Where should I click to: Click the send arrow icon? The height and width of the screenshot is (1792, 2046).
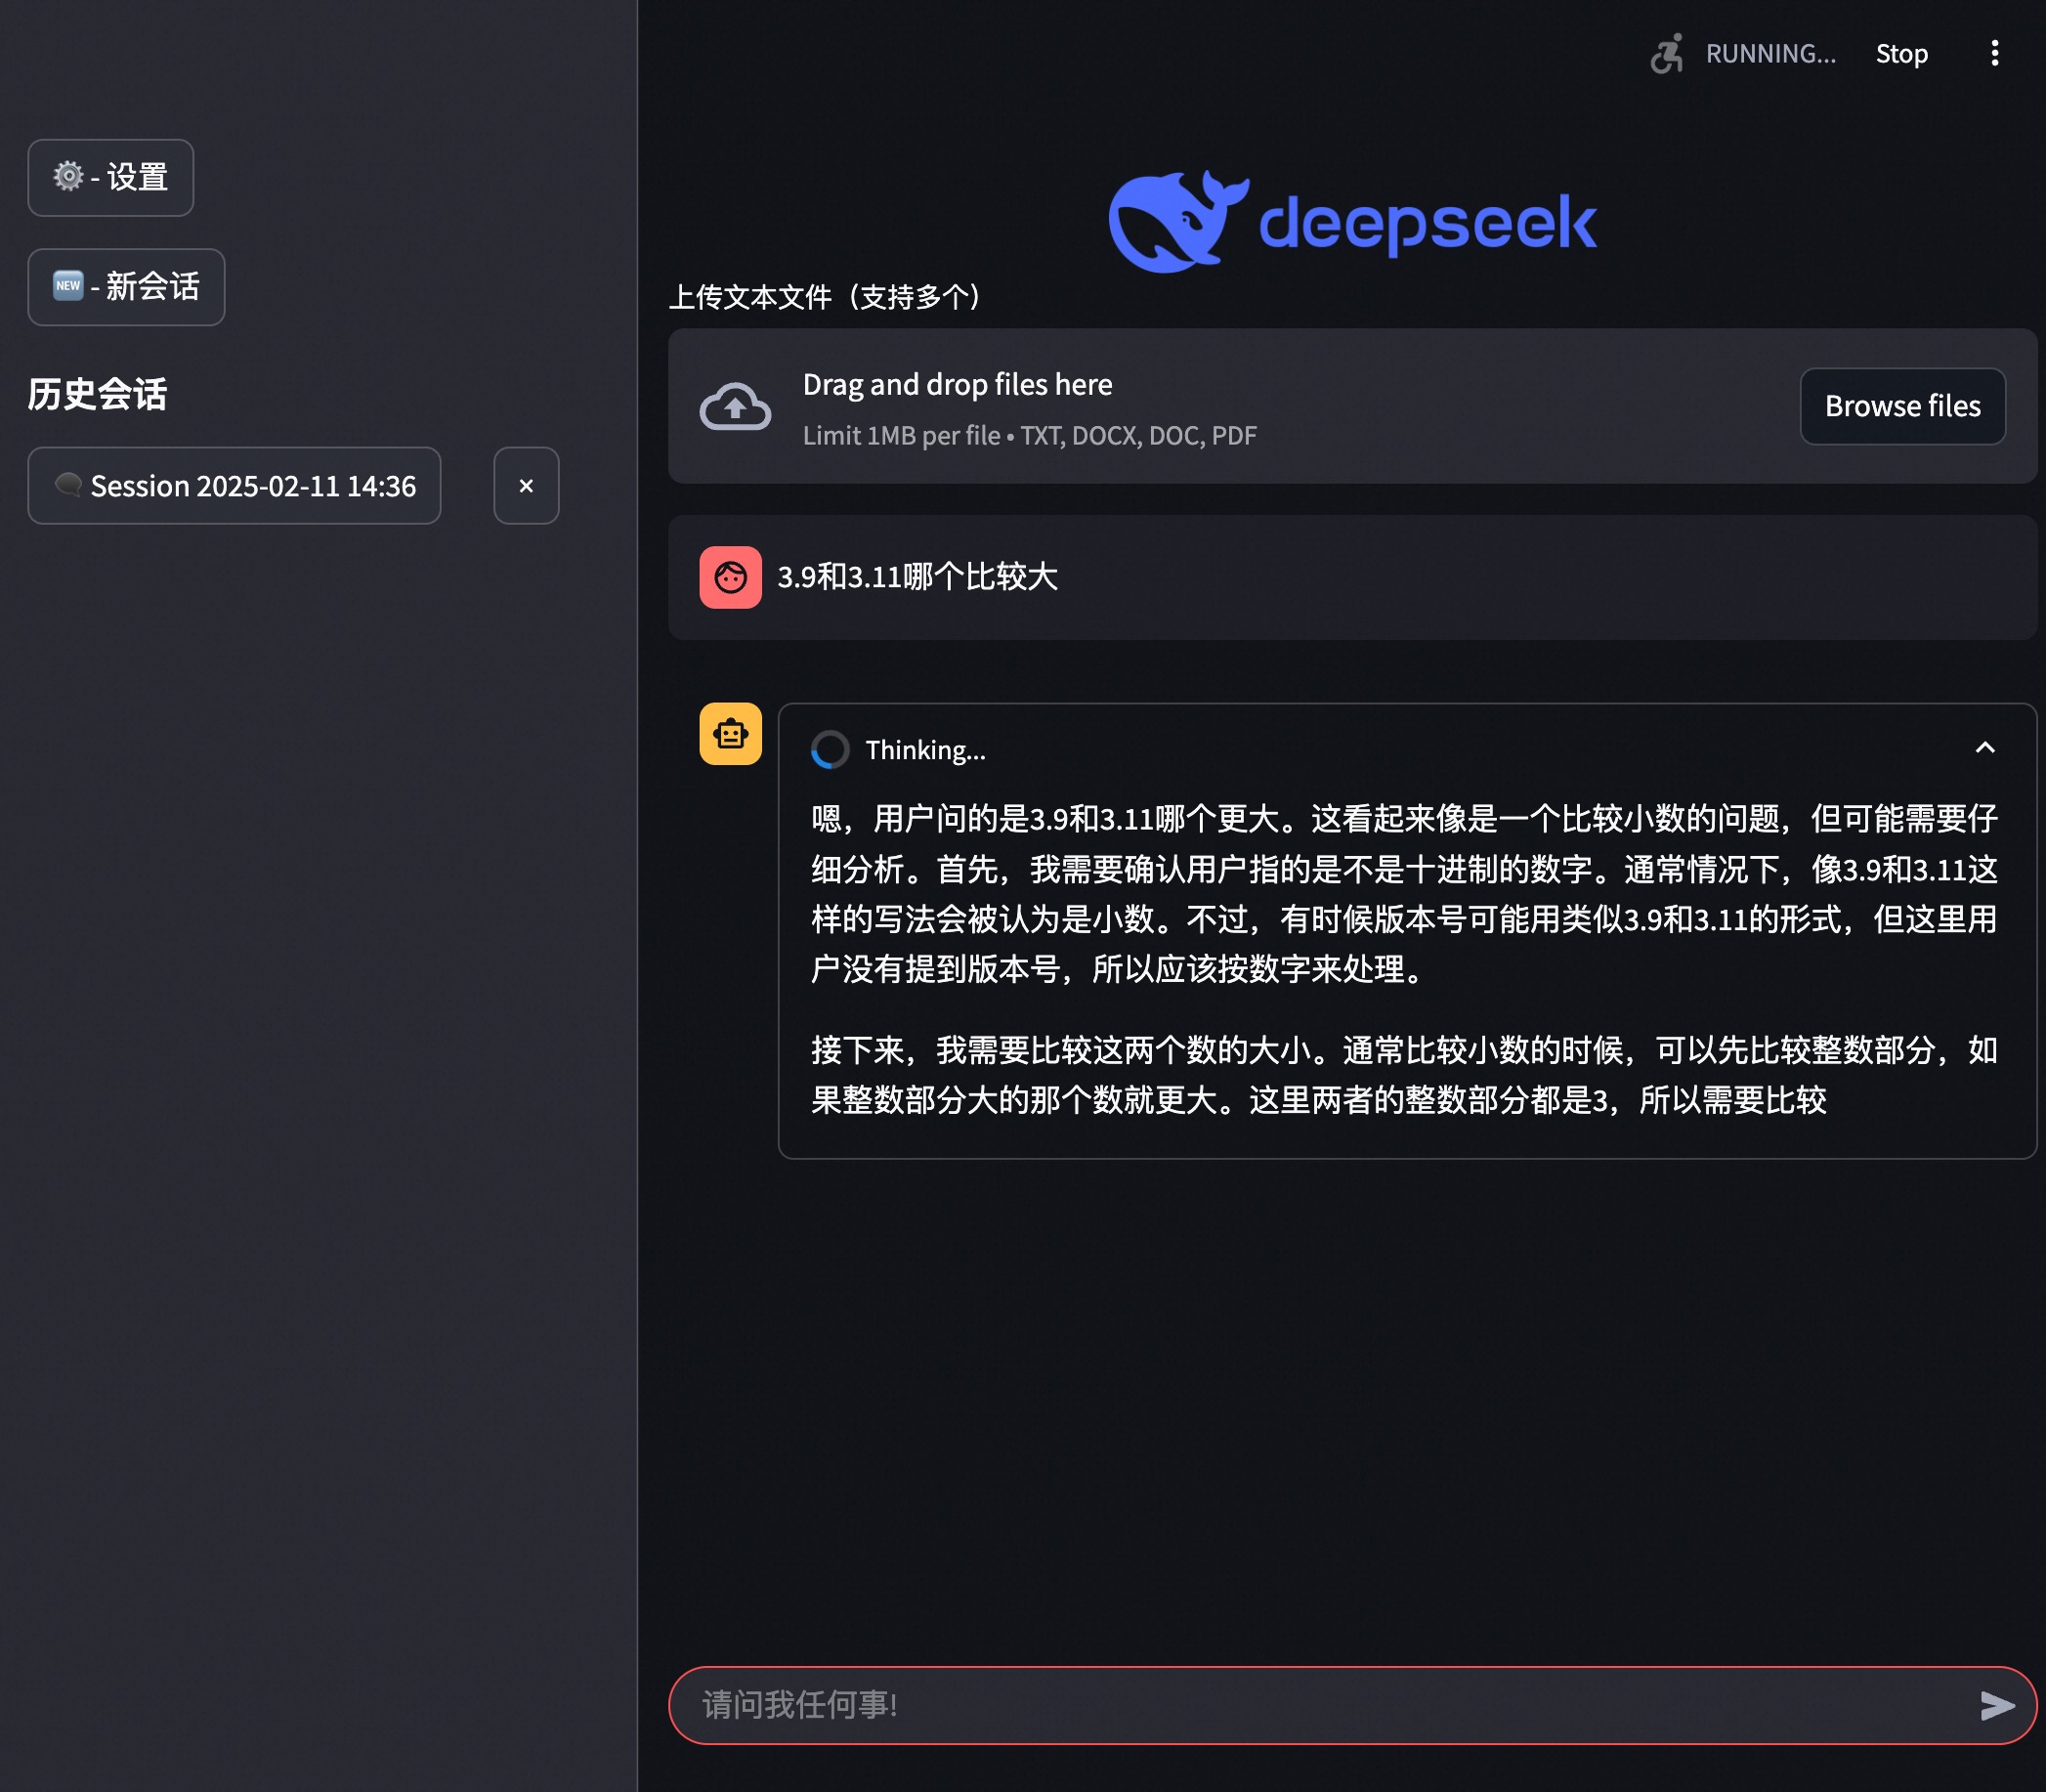pyautogui.click(x=1996, y=1705)
